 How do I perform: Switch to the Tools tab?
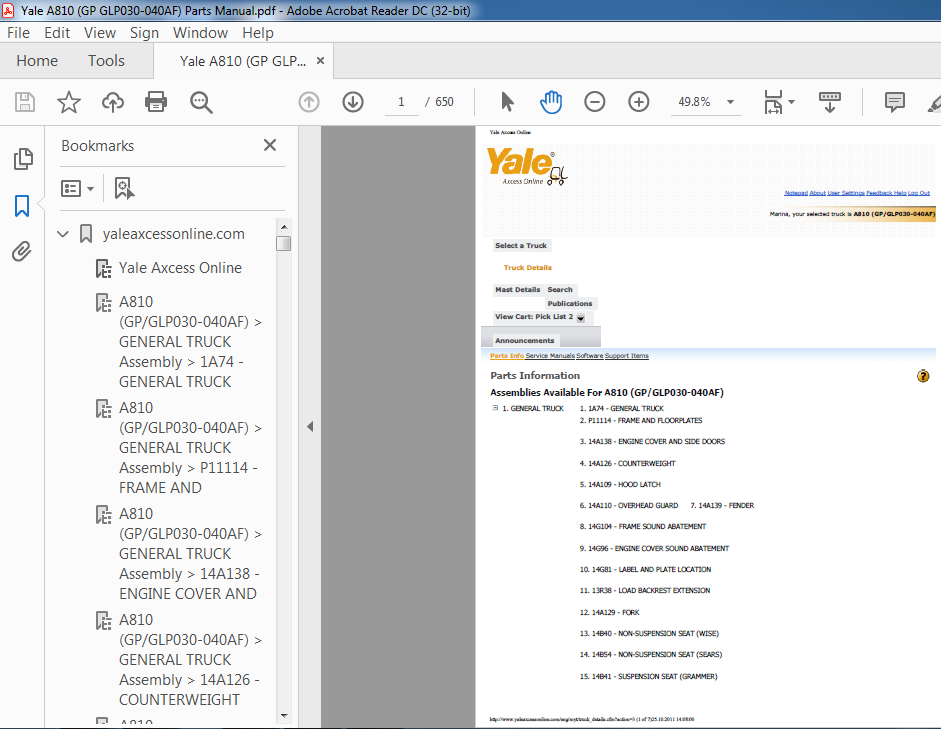point(106,61)
